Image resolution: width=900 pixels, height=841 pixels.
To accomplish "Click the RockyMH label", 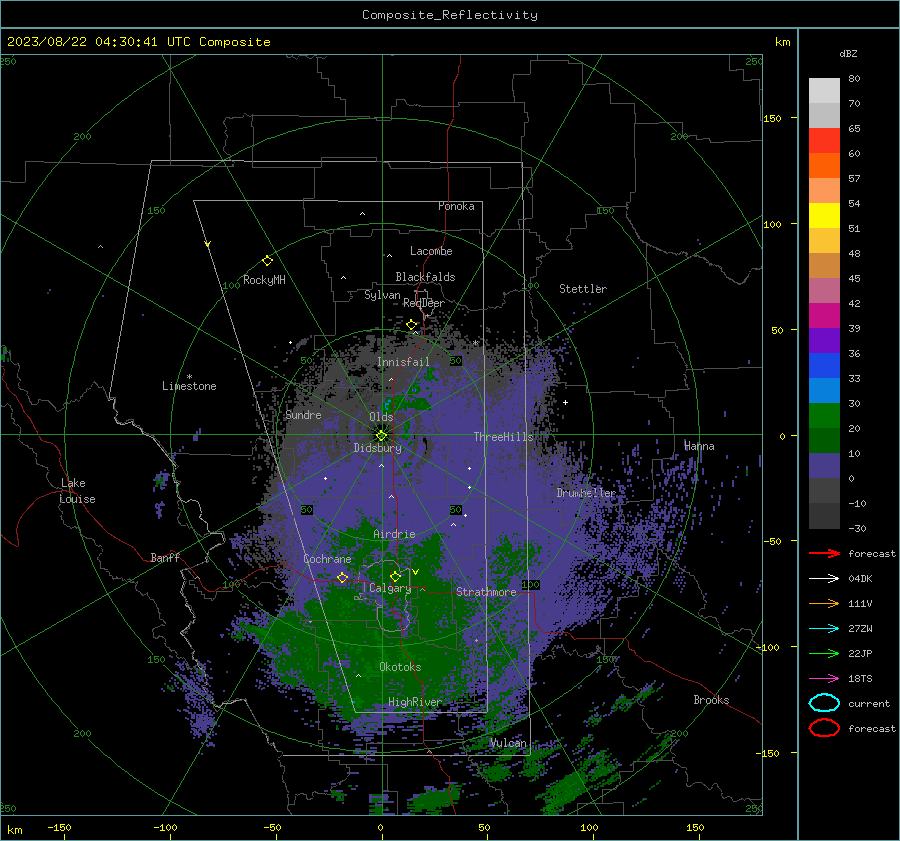I will pos(264,280).
